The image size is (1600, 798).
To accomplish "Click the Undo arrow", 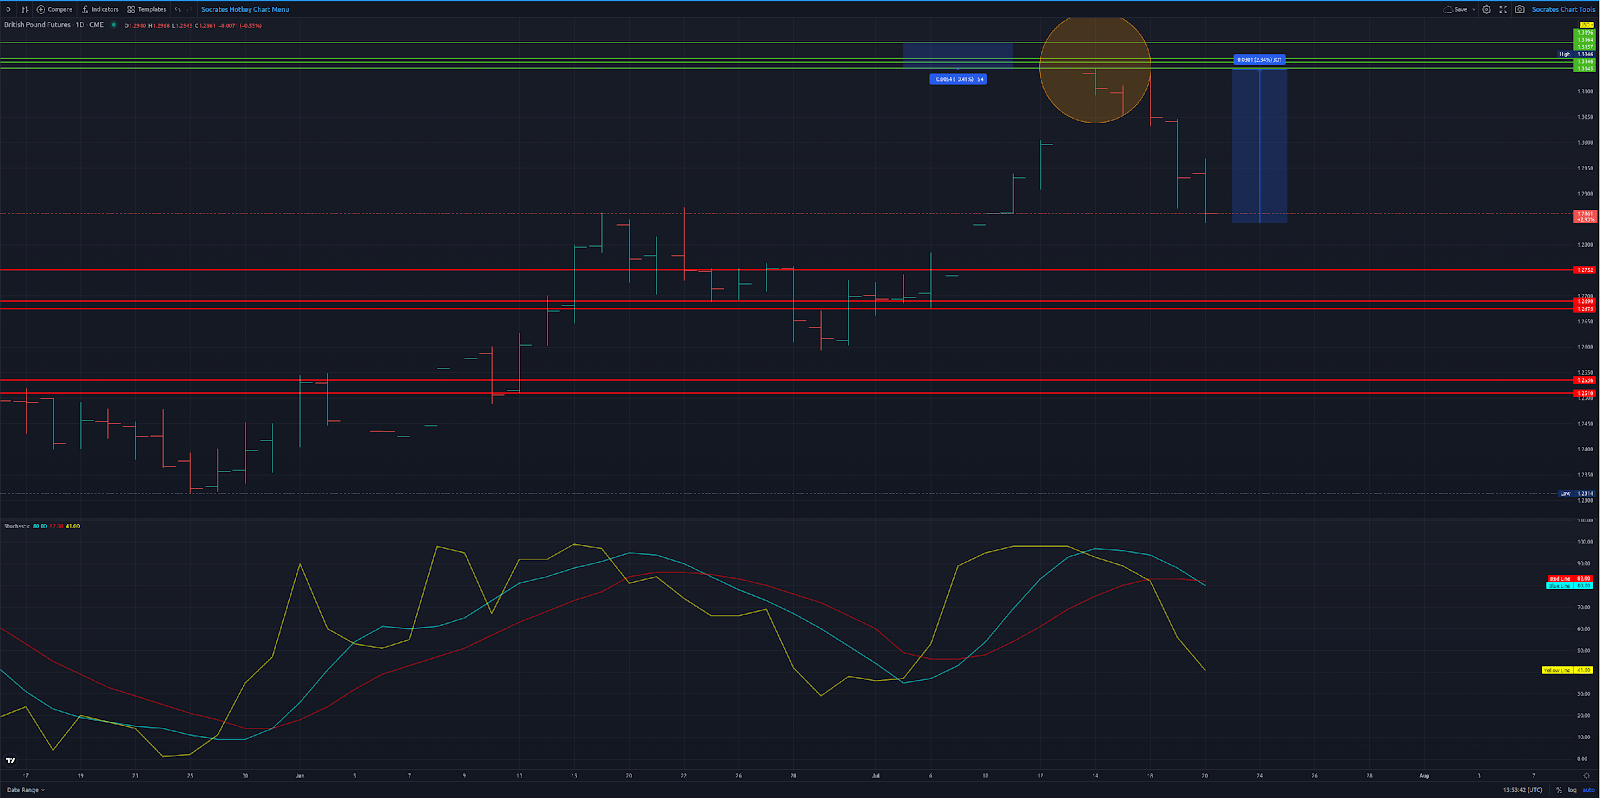I will [x=178, y=9].
